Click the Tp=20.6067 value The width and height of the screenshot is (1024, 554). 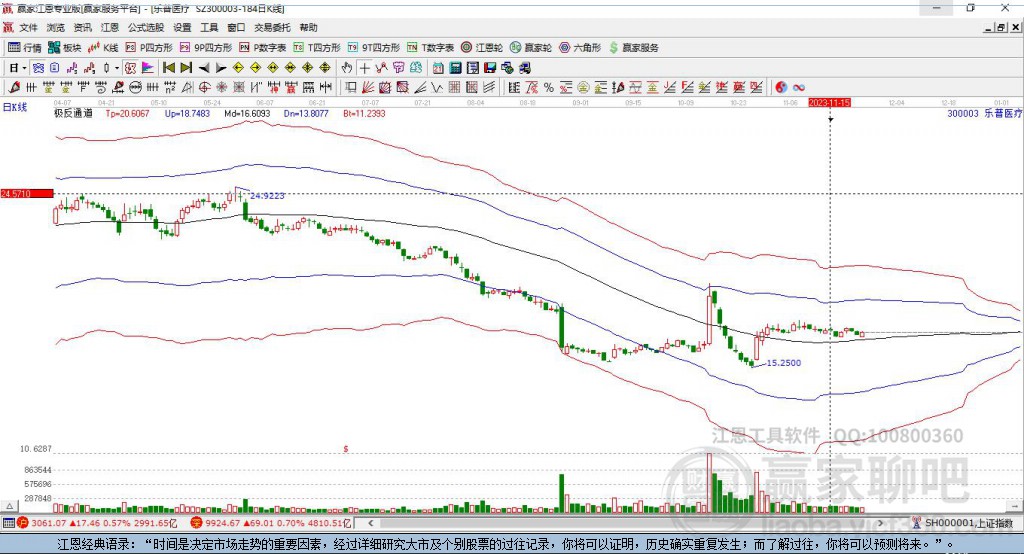pyautogui.click(x=127, y=113)
